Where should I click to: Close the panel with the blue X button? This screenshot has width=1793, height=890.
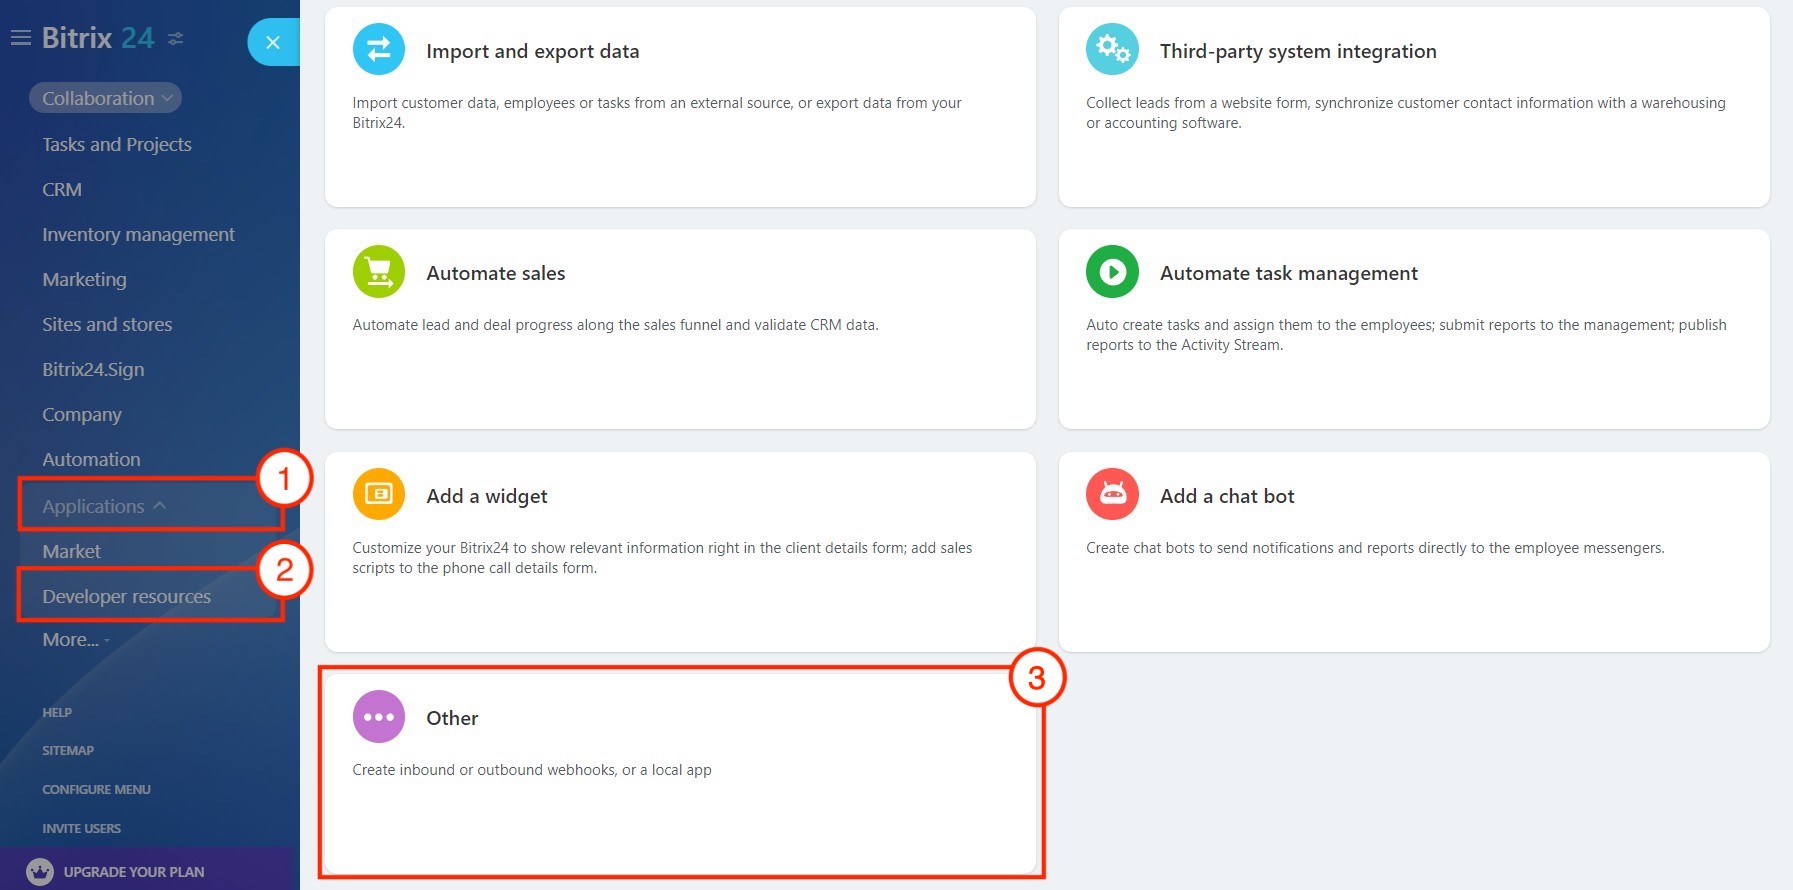point(272,42)
